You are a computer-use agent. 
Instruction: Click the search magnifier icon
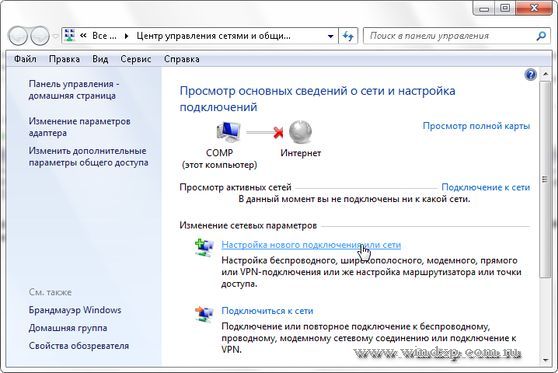click(x=541, y=36)
